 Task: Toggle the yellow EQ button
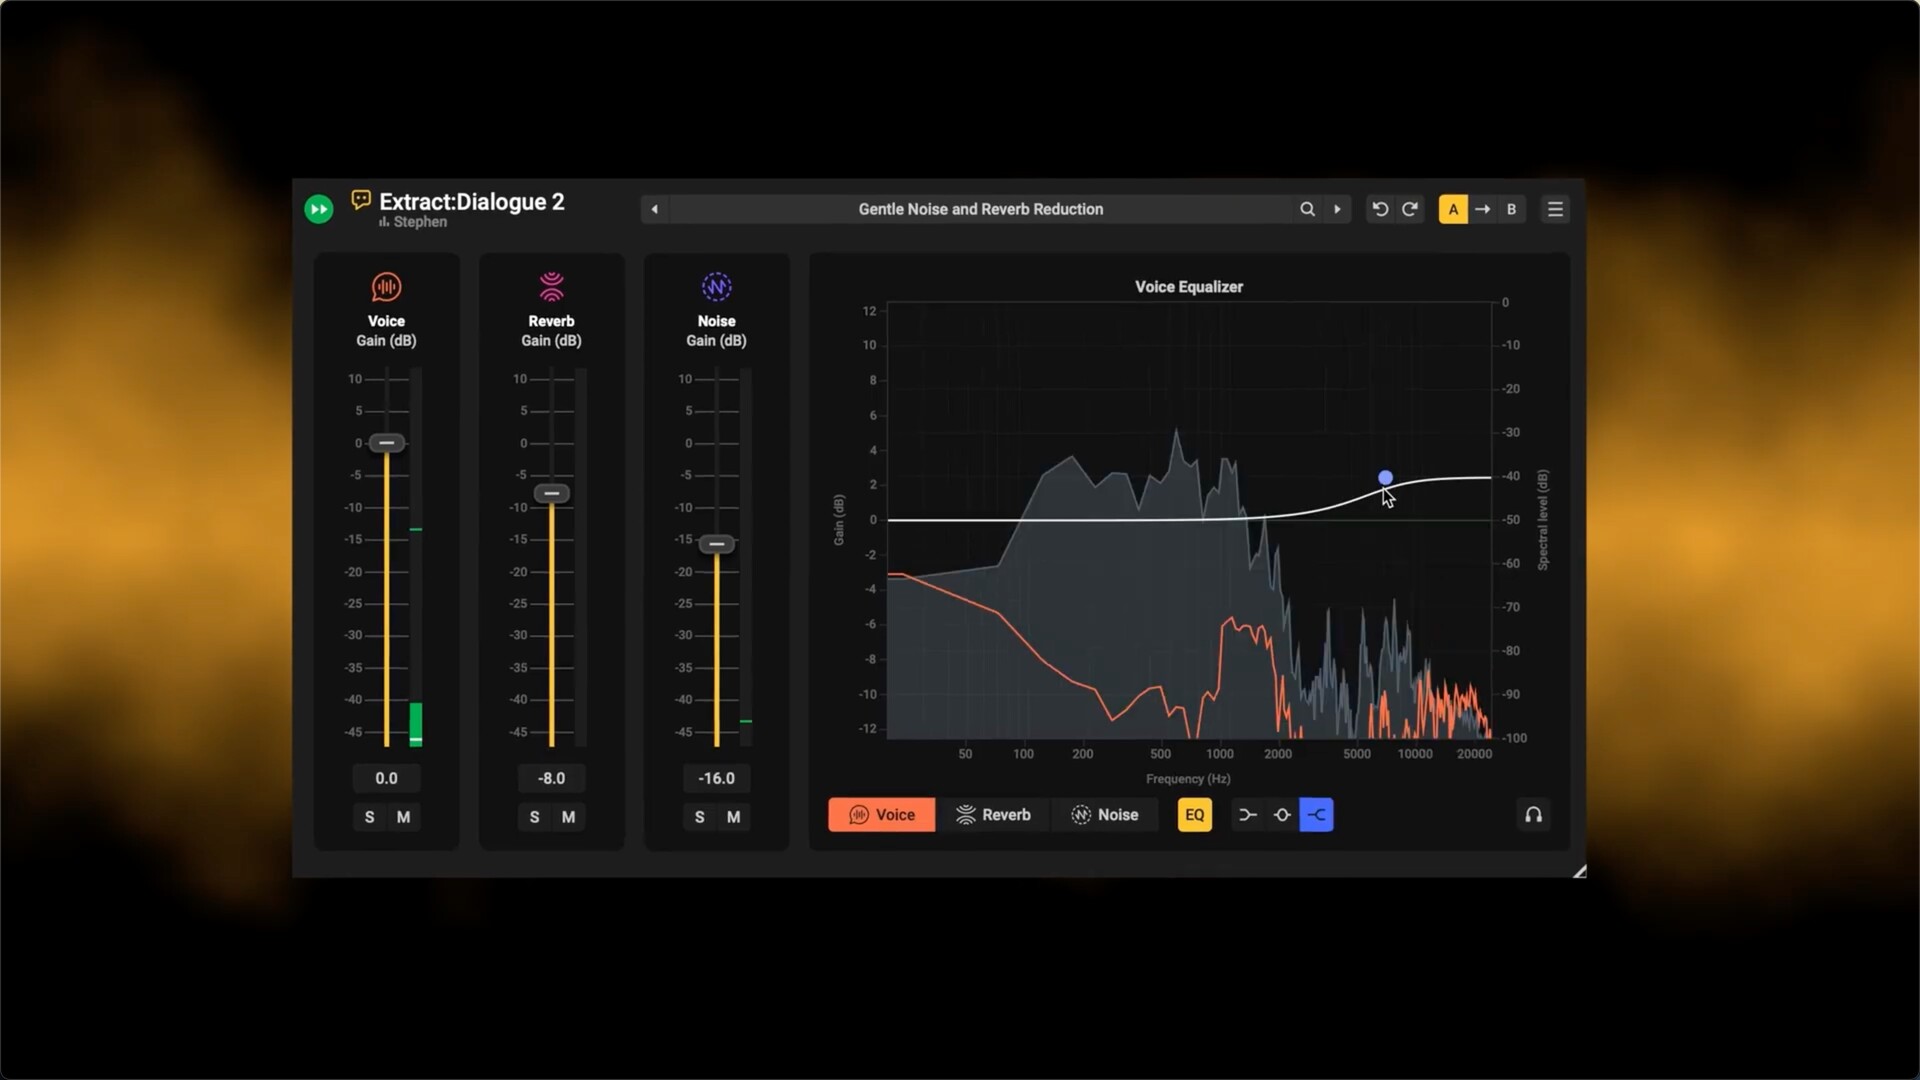pyautogui.click(x=1194, y=815)
